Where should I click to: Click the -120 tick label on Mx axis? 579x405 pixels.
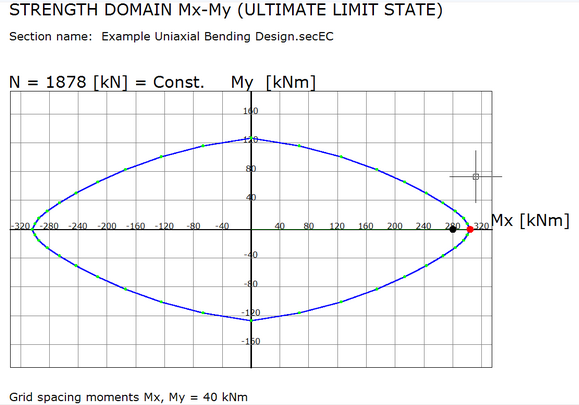(164, 226)
